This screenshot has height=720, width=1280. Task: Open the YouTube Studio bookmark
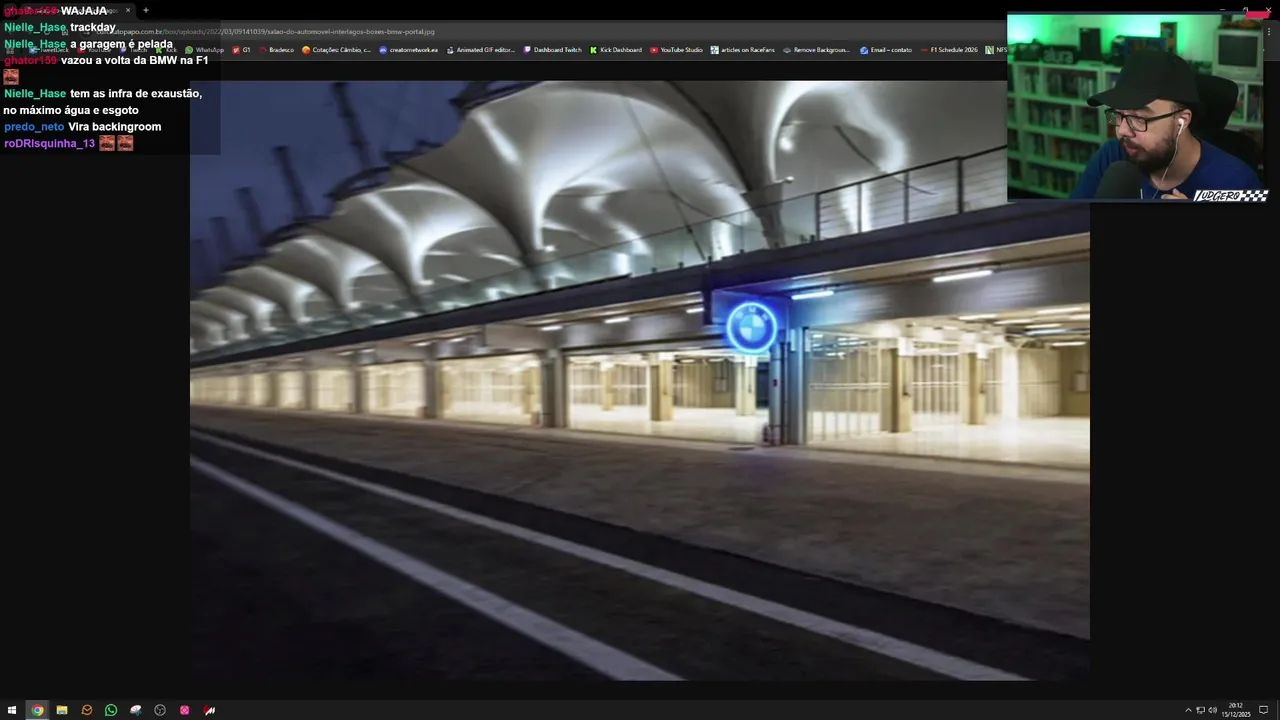click(677, 50)
